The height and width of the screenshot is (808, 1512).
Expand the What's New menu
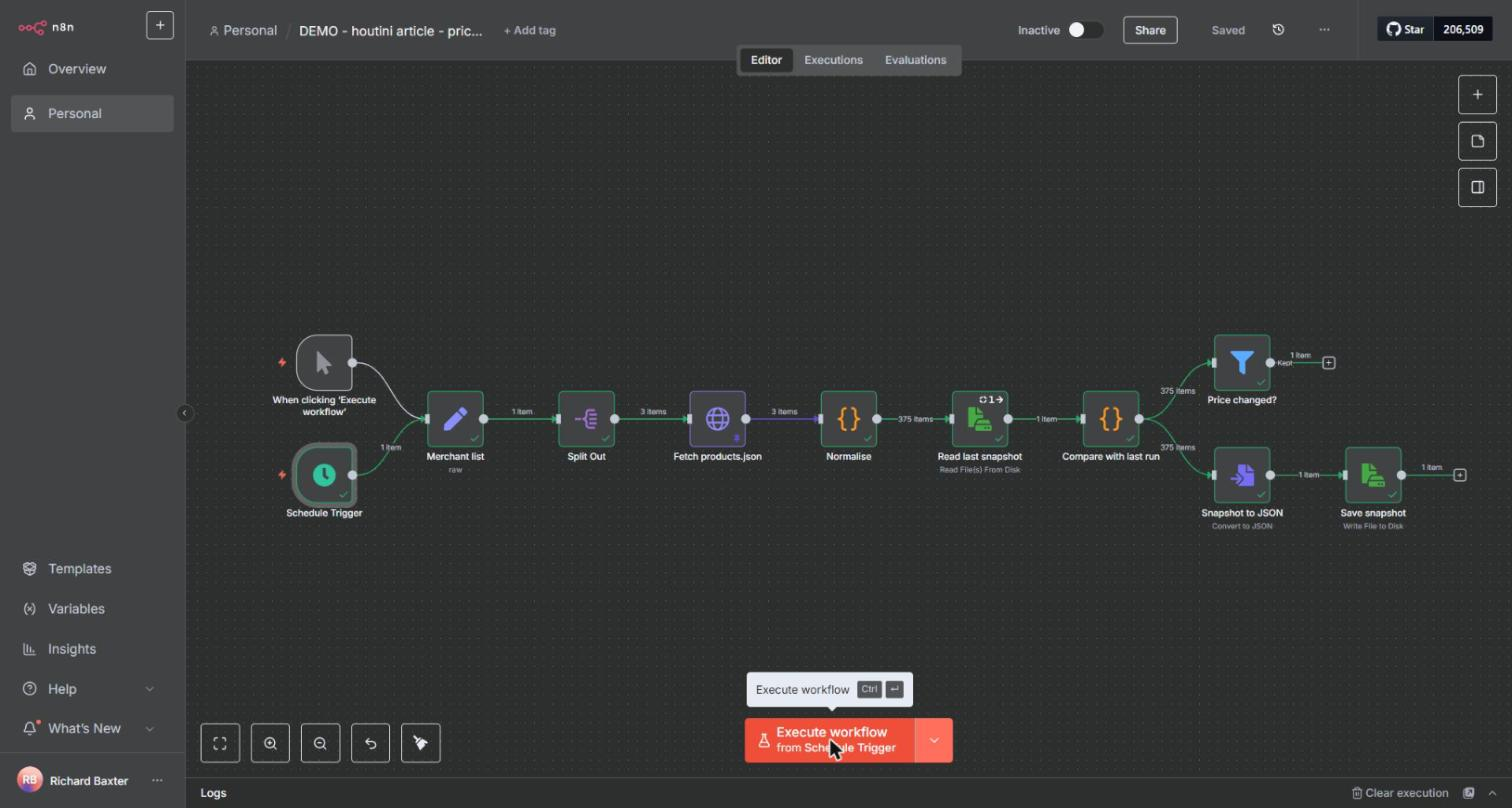[x=92, y=729]
